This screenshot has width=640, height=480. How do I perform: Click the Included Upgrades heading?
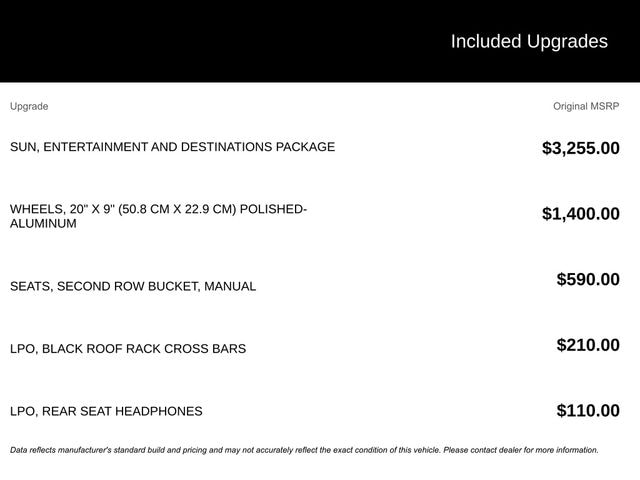pos(528,41)
